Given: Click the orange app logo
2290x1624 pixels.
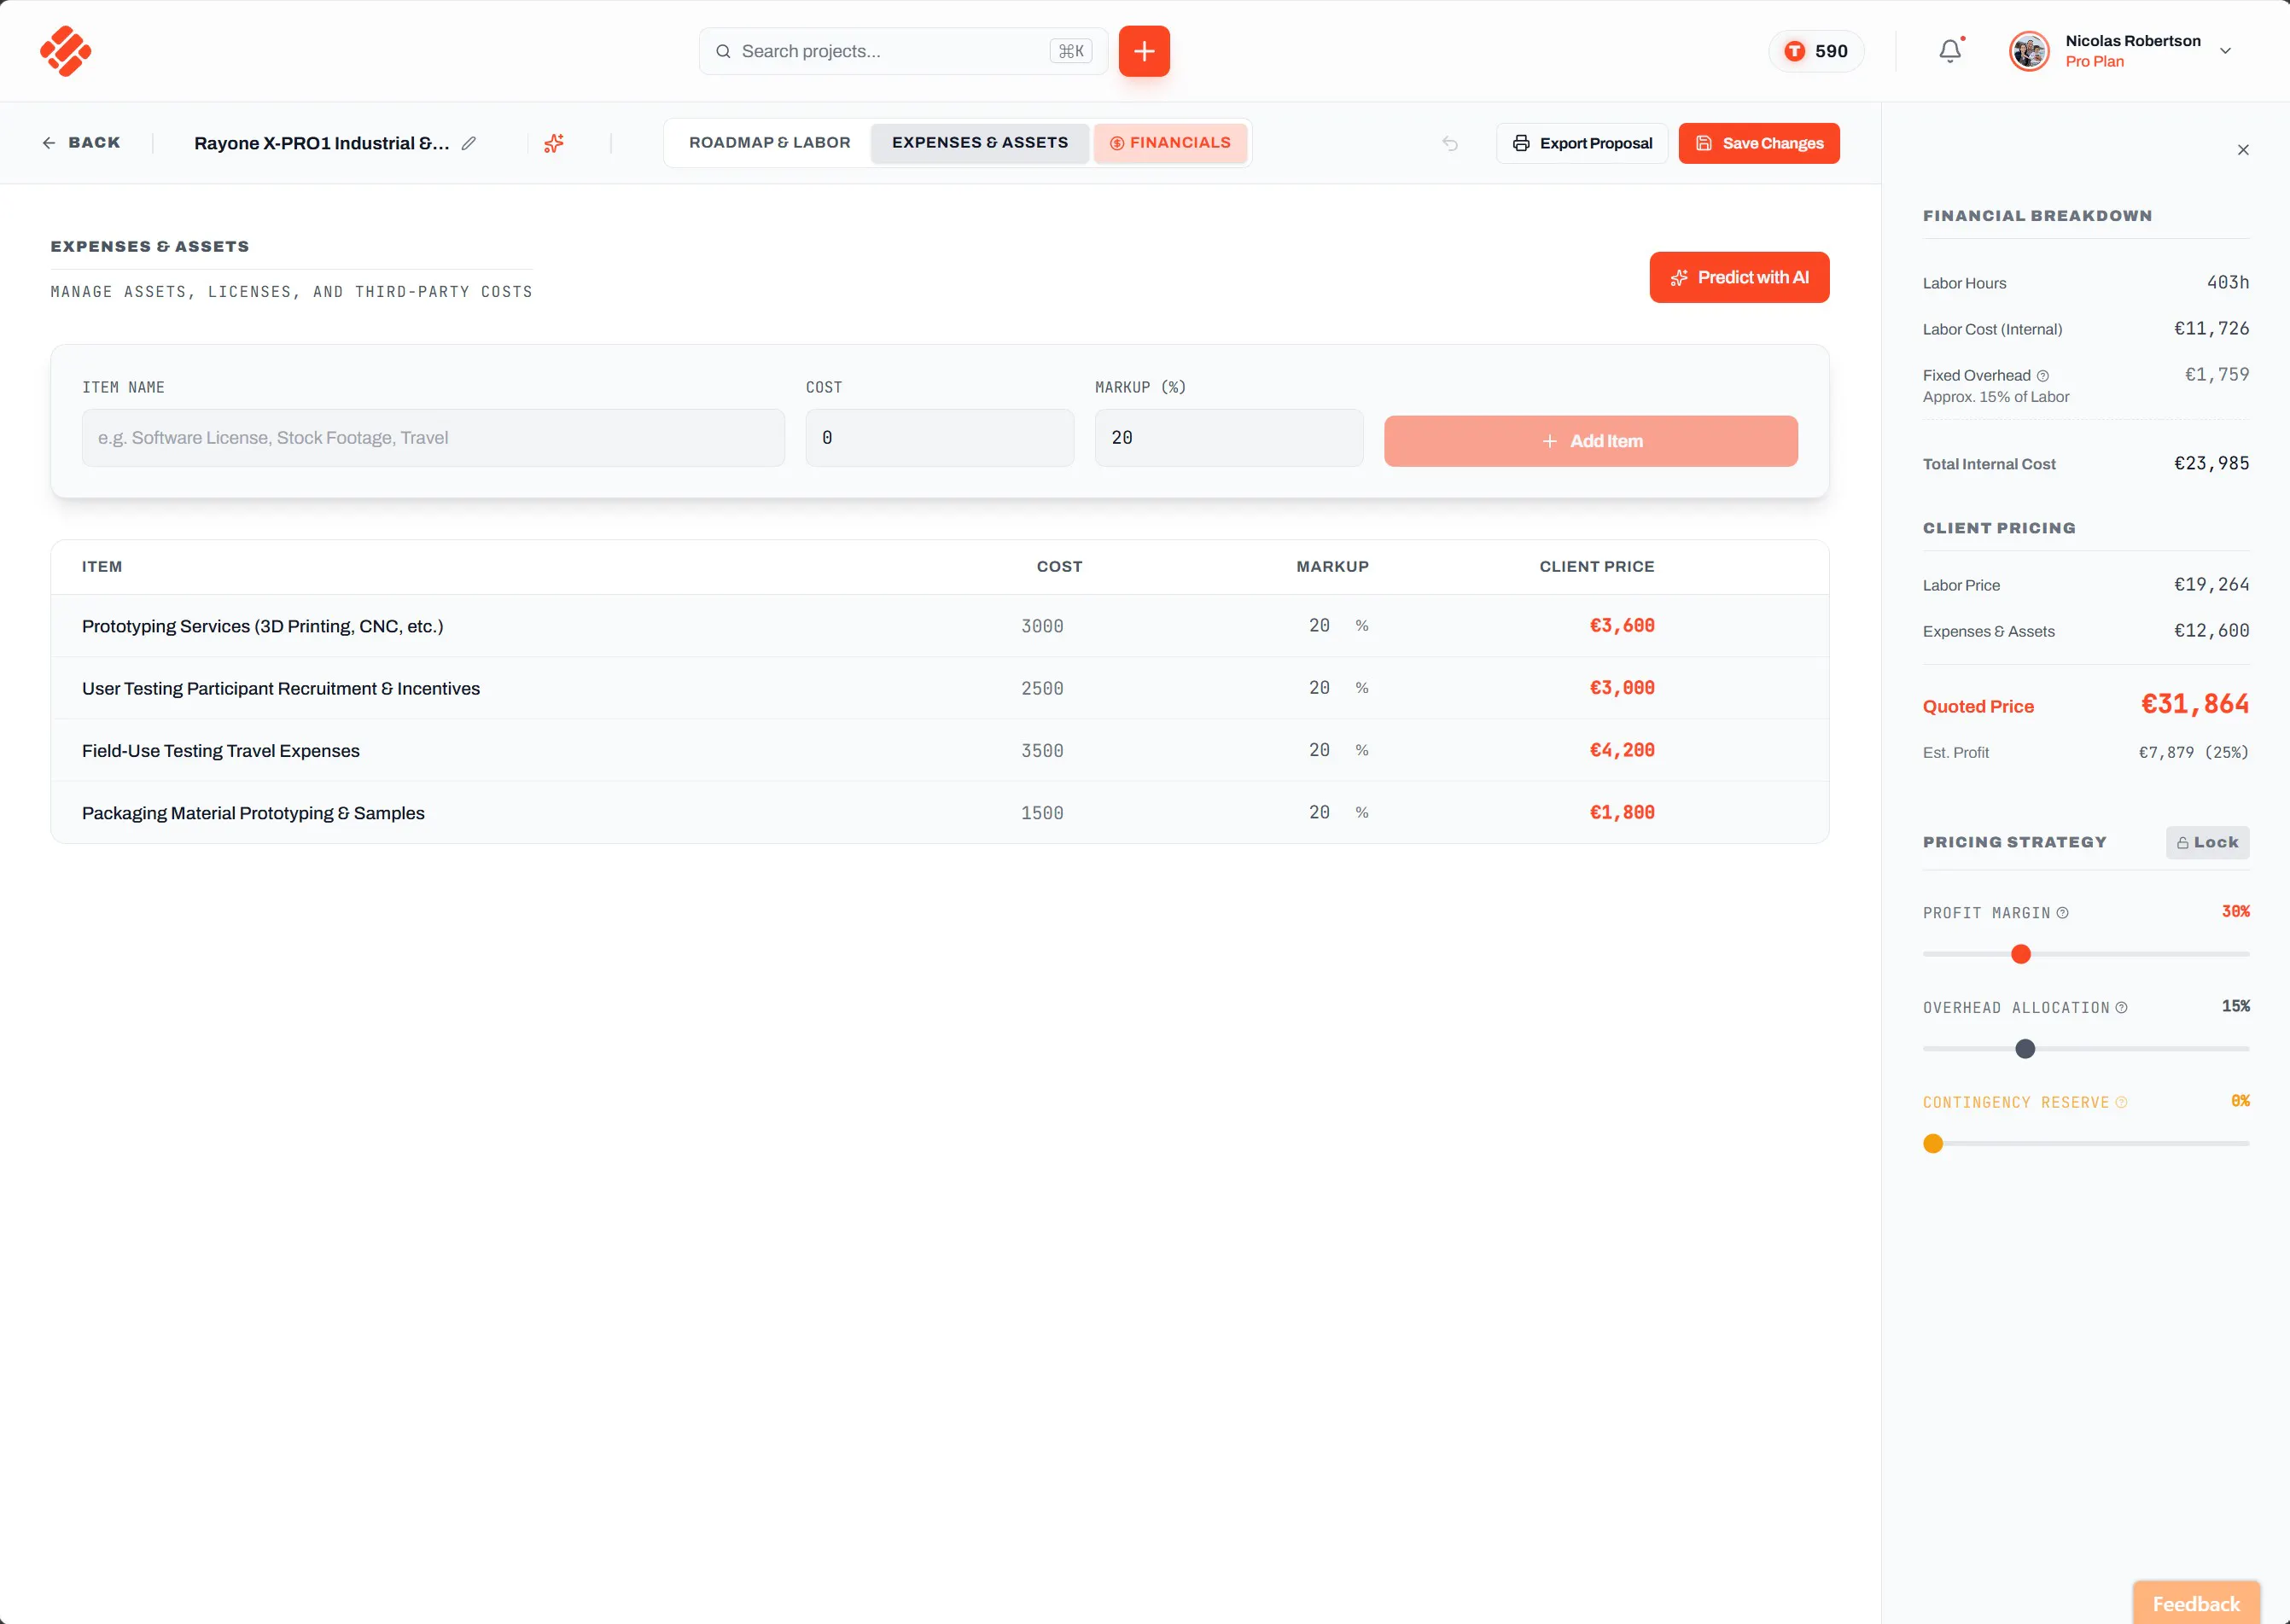Looking at the screenshot, I should (x=66, y=51).
